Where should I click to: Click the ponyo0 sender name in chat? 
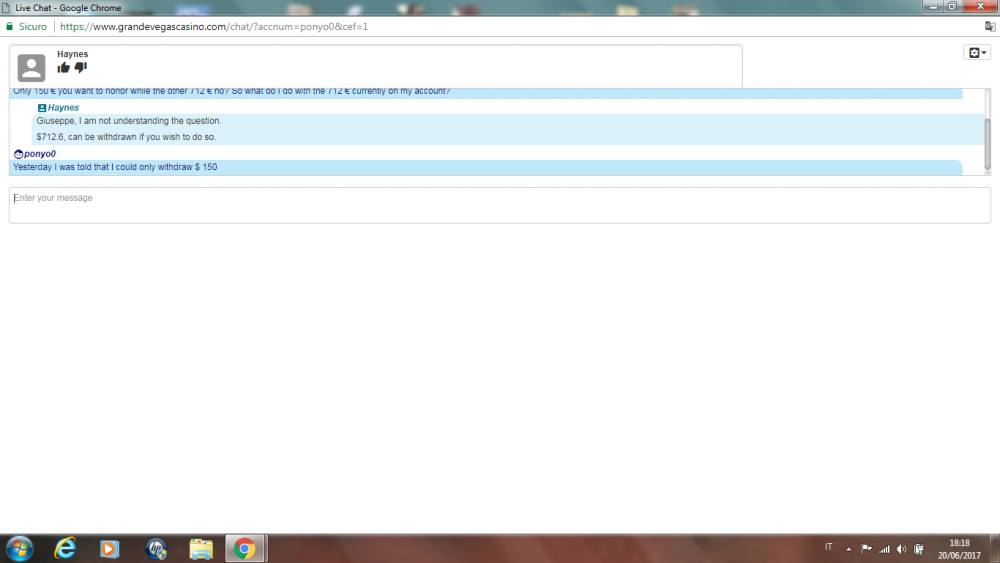[x=40, y=154]
